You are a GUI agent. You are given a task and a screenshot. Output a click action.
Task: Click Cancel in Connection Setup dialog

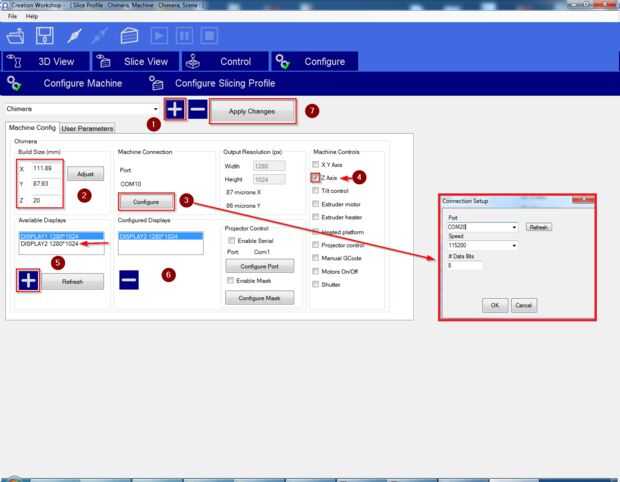[524, 305]
